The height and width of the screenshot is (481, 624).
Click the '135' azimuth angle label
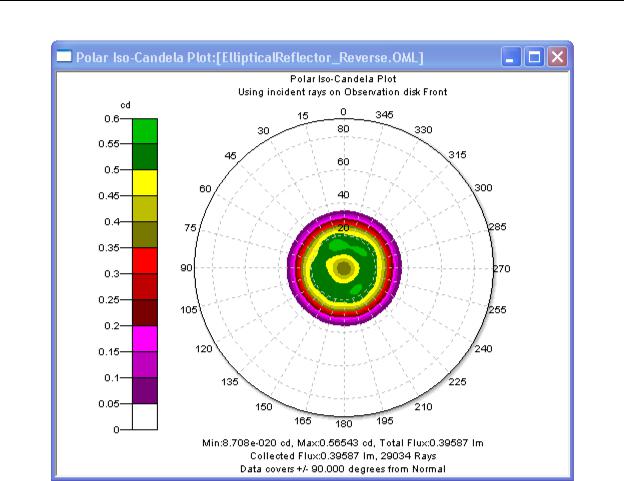point(230,382)
